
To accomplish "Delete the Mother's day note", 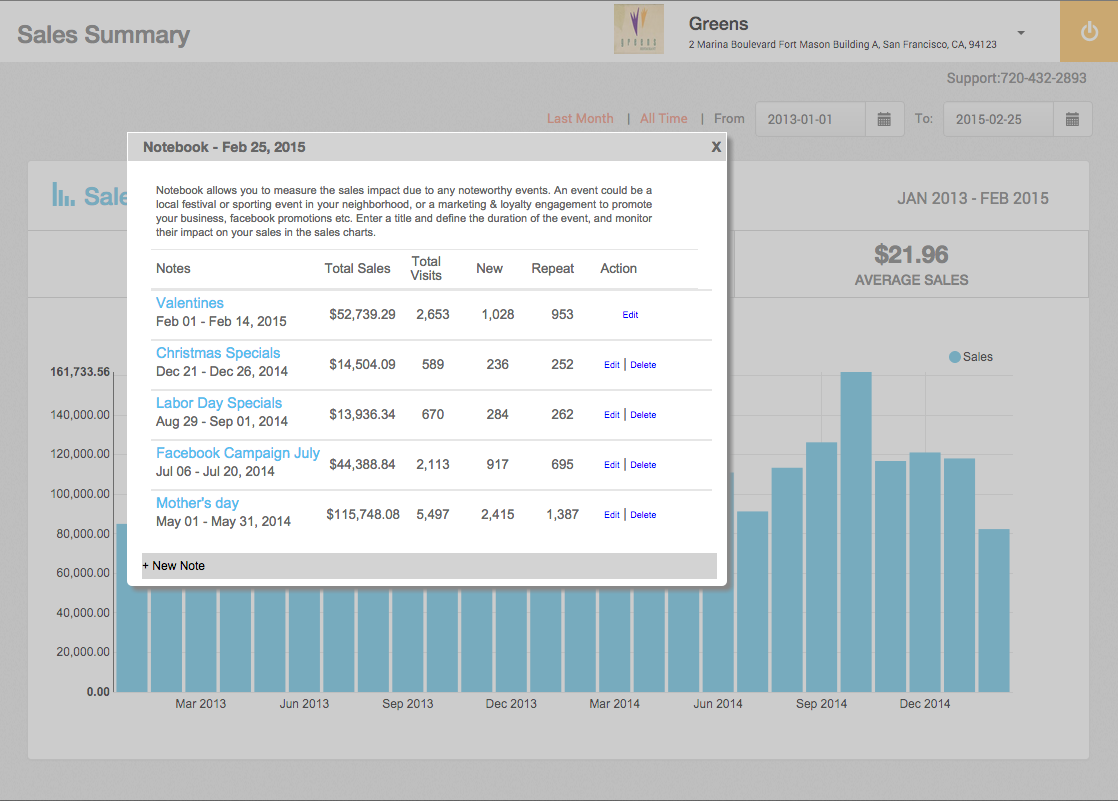I will [x=643, y=514].
